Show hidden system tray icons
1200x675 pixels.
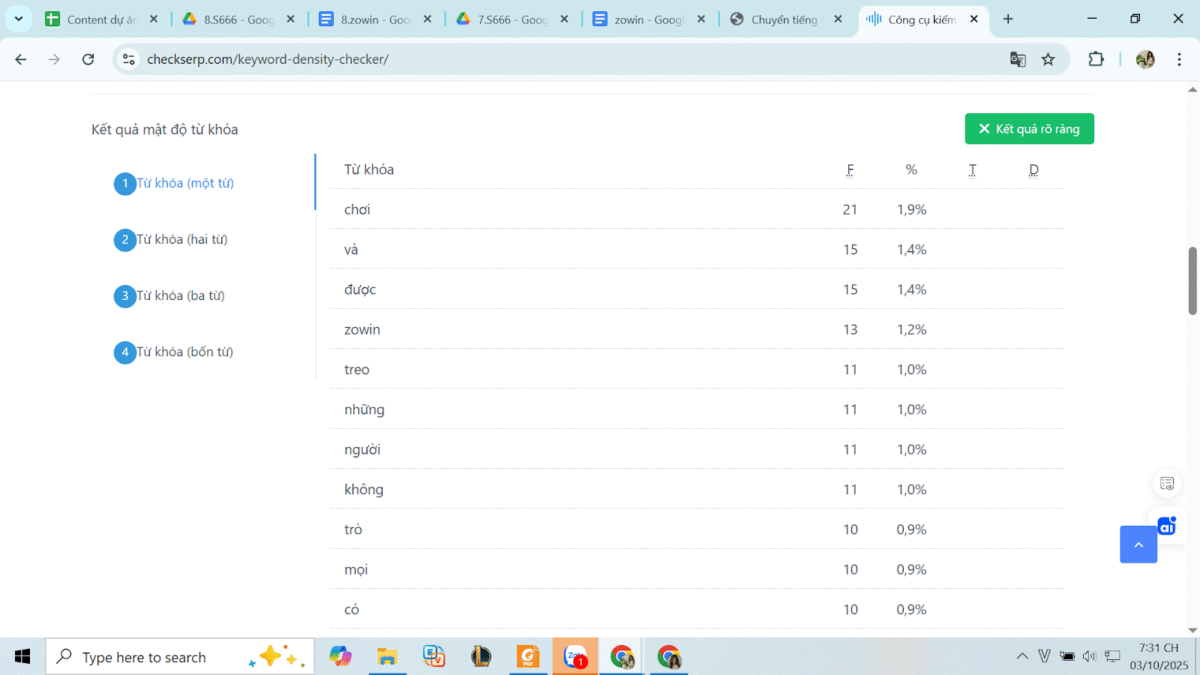tap(1021, 657)
